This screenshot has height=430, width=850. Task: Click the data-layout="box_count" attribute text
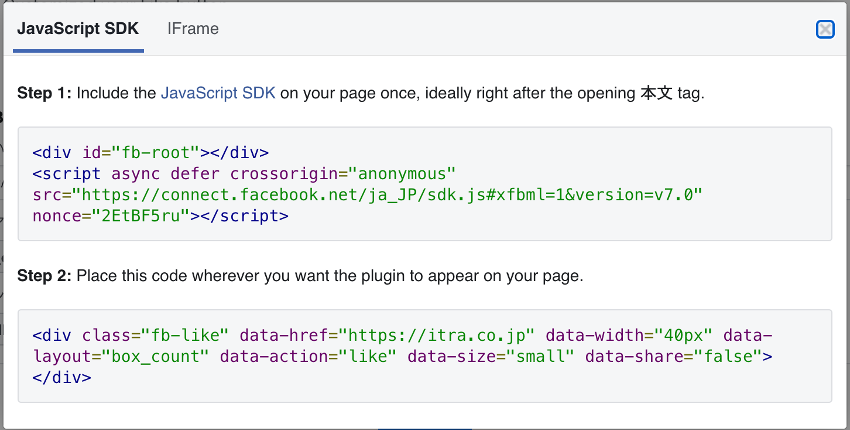tap(121, 356)
